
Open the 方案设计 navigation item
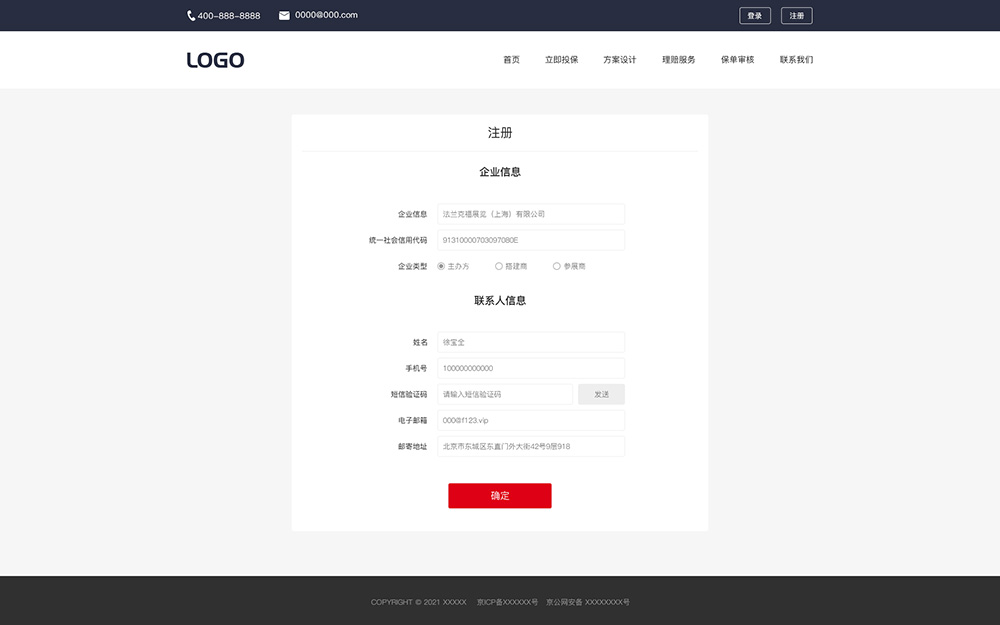coord(619,60)
